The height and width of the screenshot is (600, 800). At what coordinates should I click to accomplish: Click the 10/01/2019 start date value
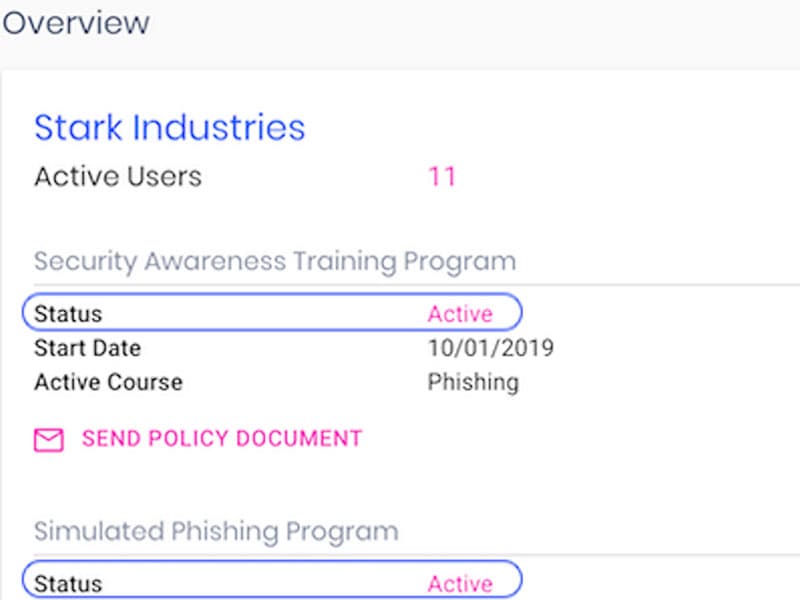click(491, 349)
